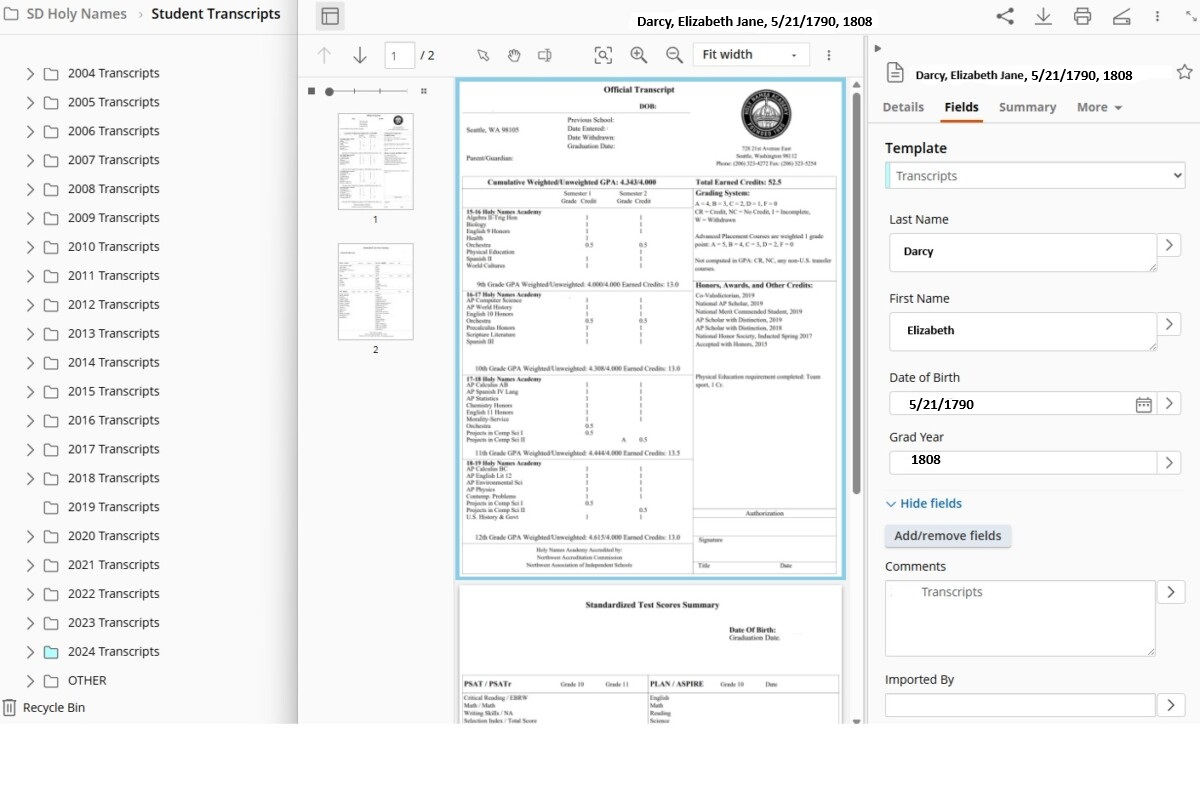The width and height of the screenshot is (1200, 791).
Task: Expand the 2010 Transcripts folder
Action: coord(30,247)
